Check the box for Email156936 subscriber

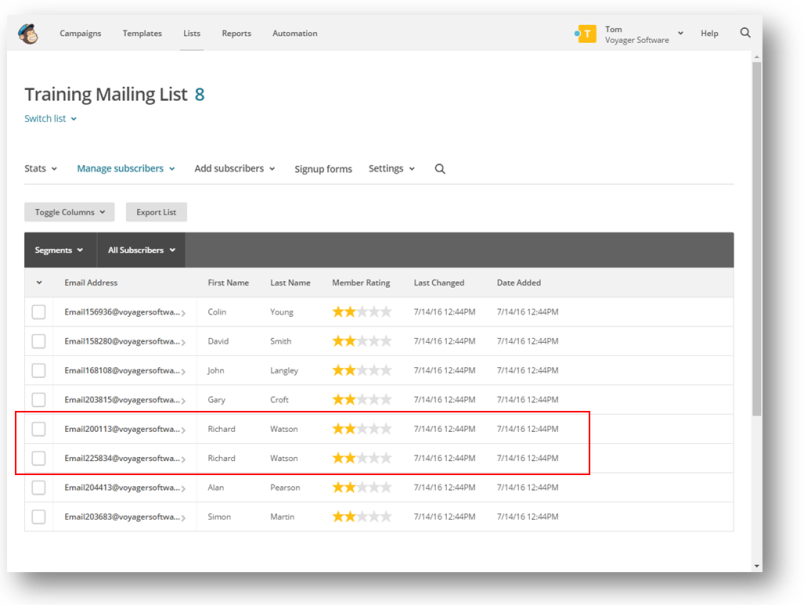tap(38, 312)
